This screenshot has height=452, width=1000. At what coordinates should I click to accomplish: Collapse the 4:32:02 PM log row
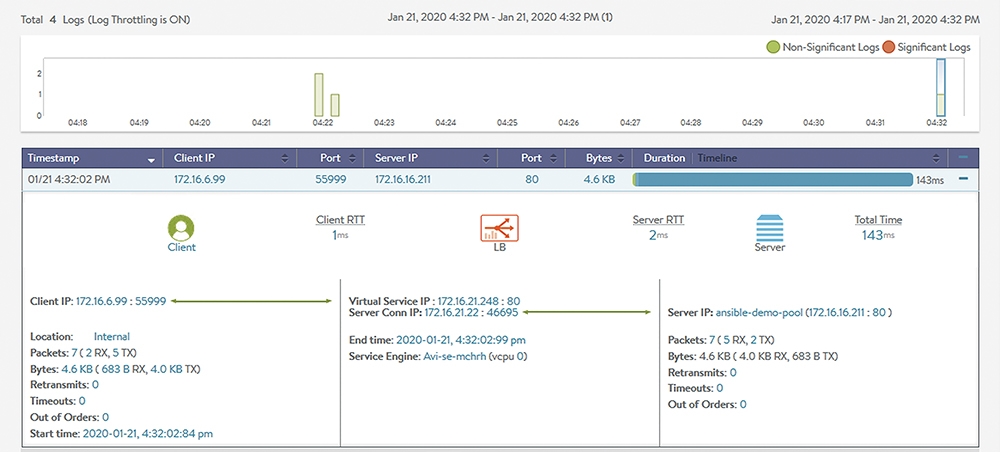[x=963, y=179]
